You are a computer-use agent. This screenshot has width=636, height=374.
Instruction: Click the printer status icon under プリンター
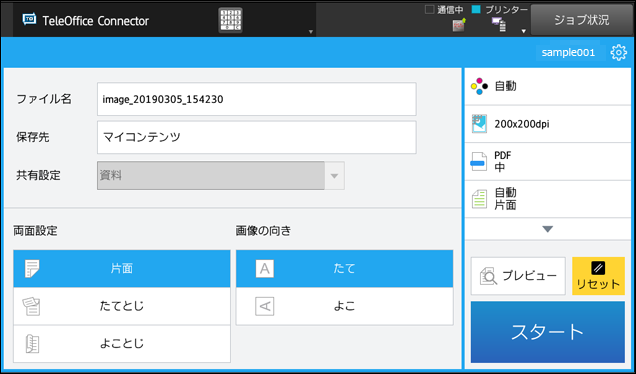pos(499,25)
